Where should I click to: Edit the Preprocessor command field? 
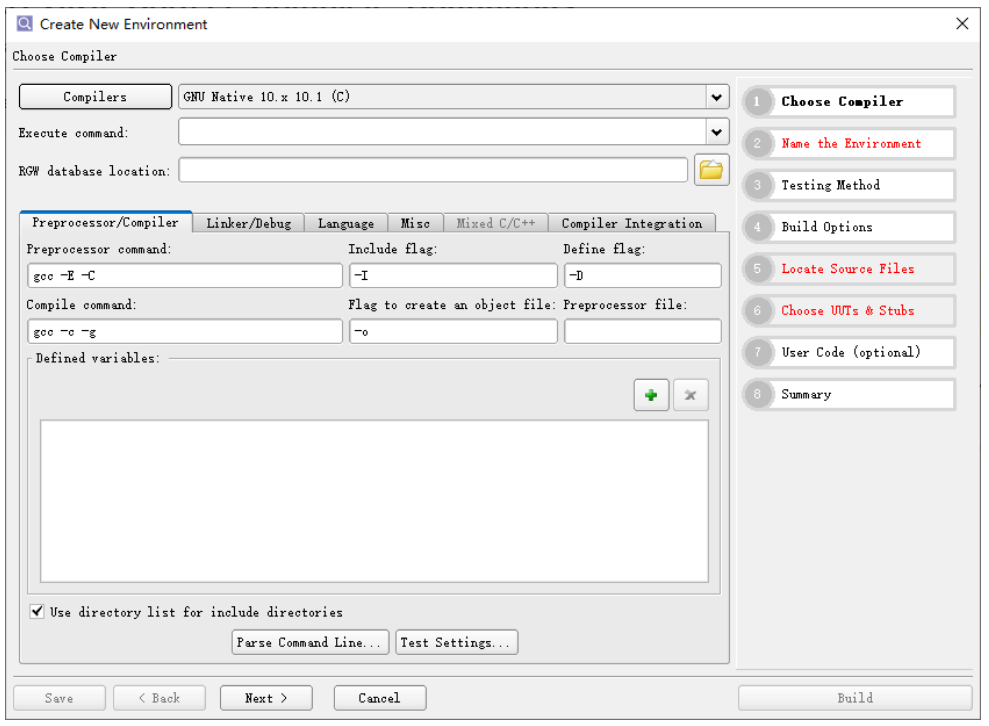click(185, 276)
